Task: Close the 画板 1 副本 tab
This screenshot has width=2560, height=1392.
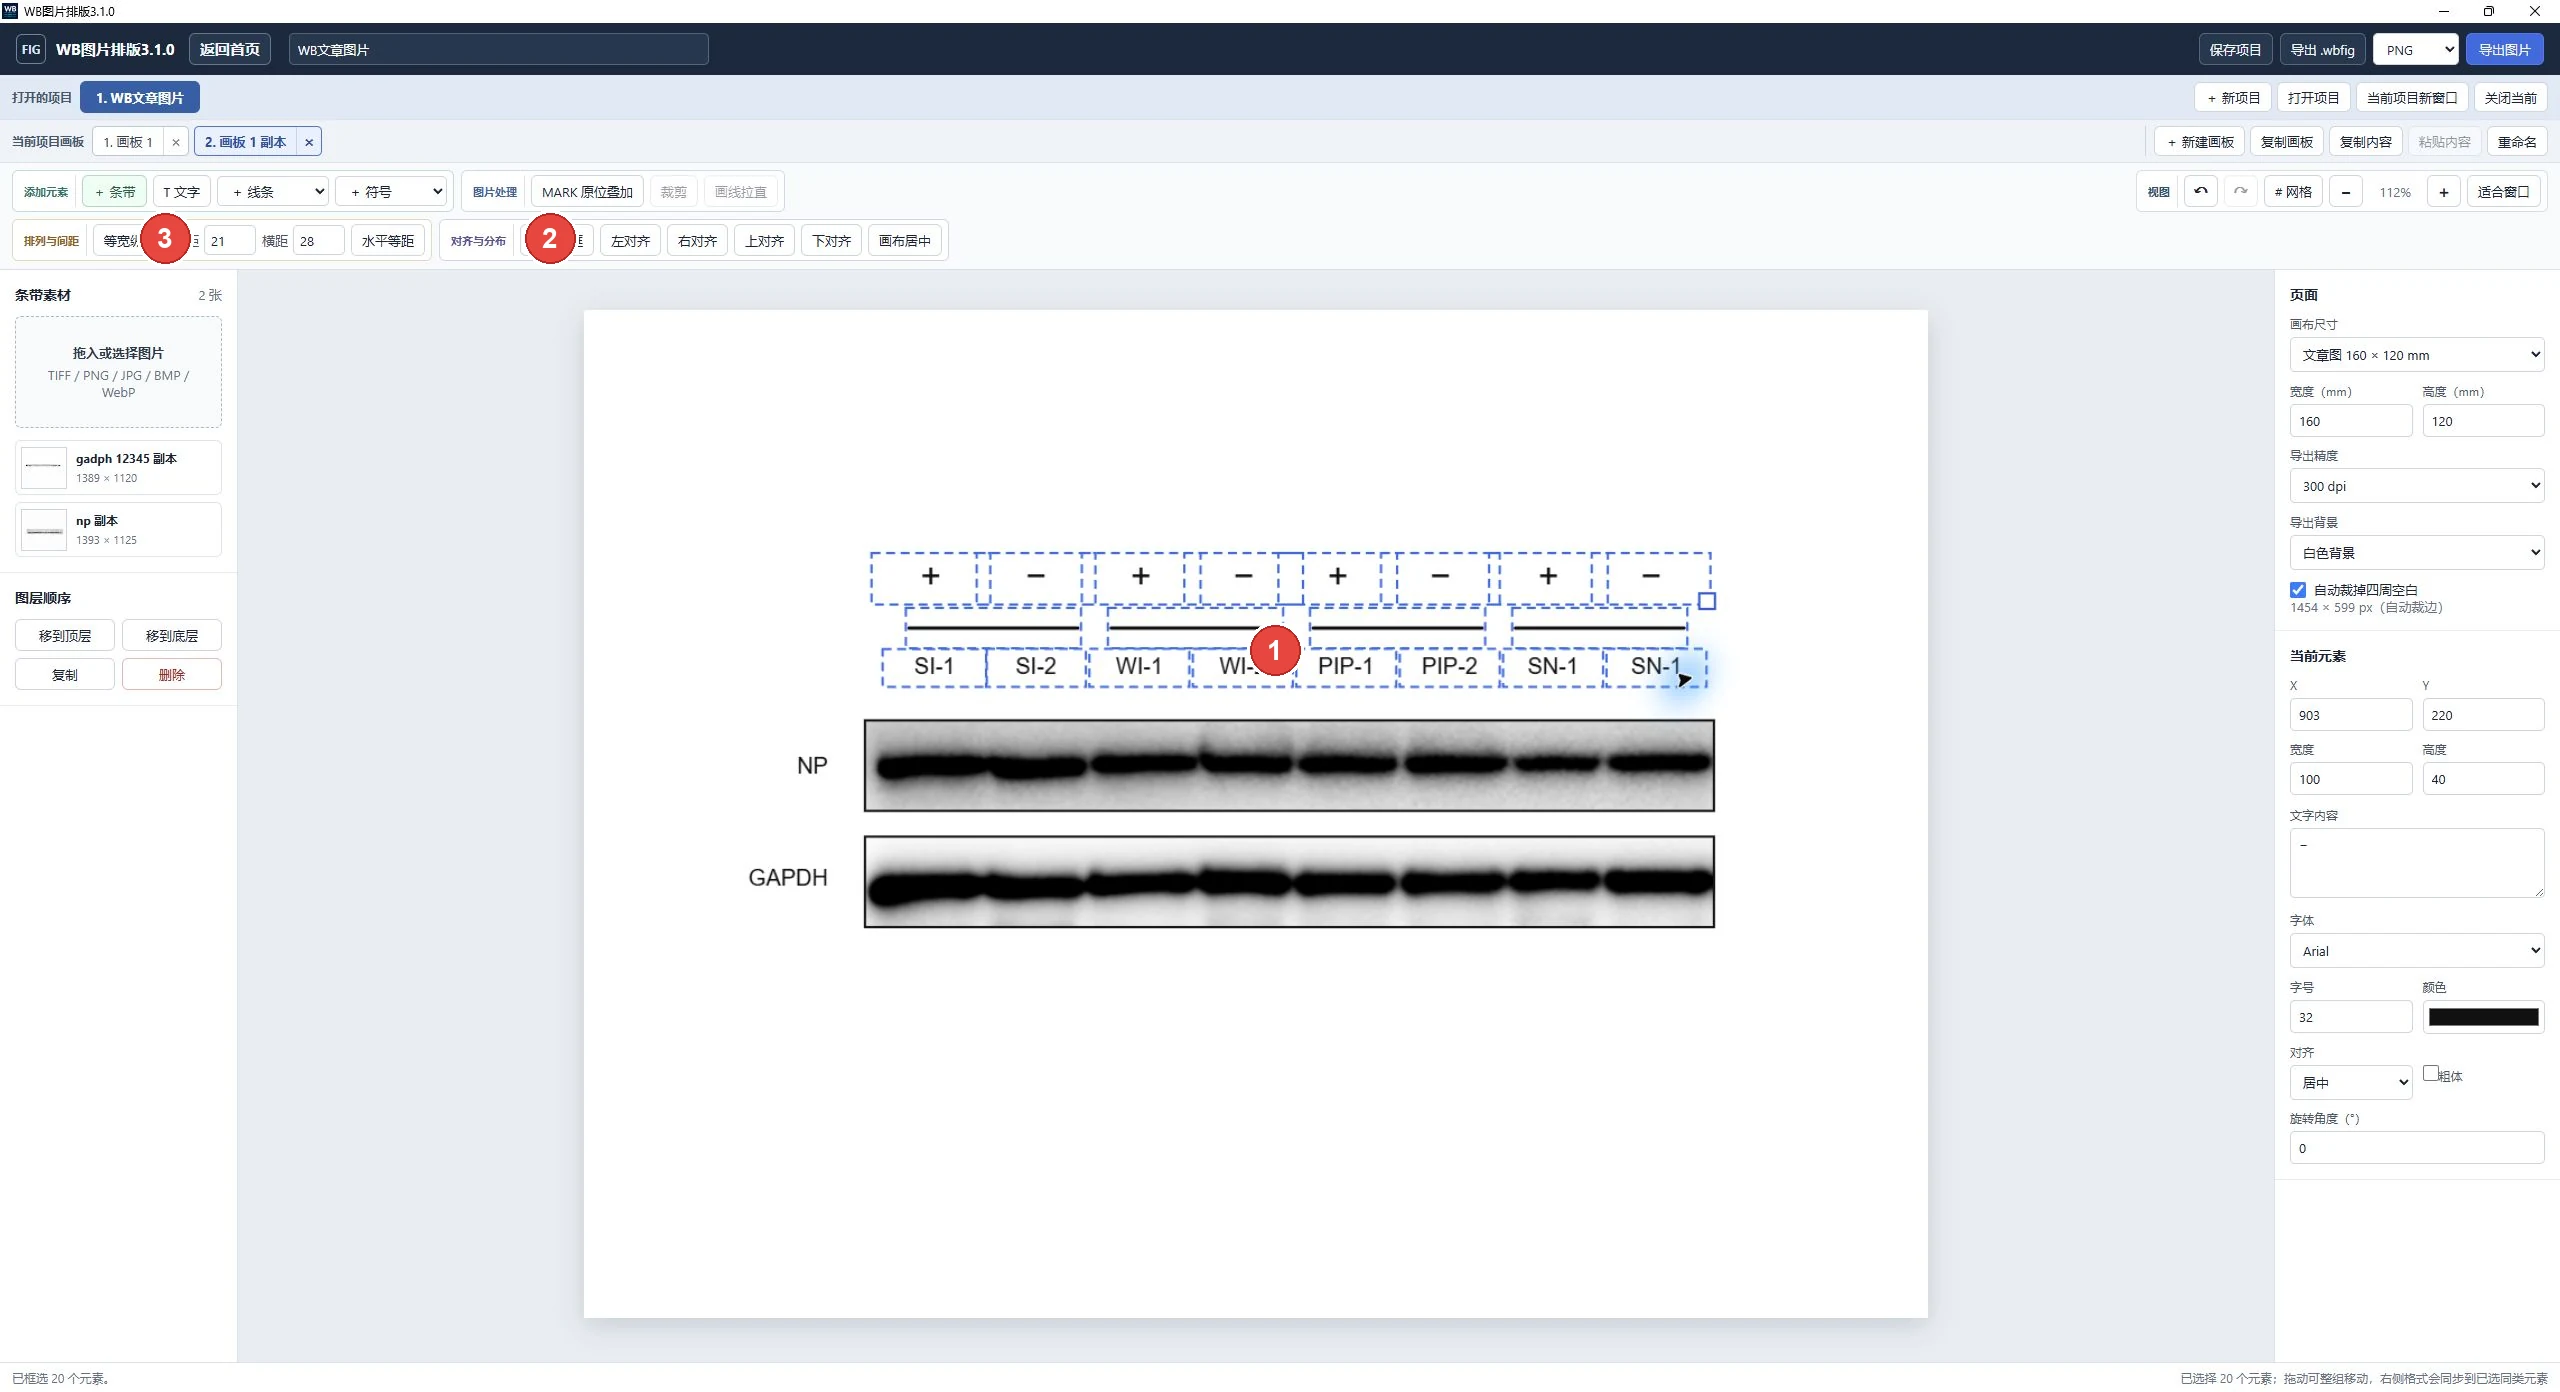Action: [x=309, y=142]
